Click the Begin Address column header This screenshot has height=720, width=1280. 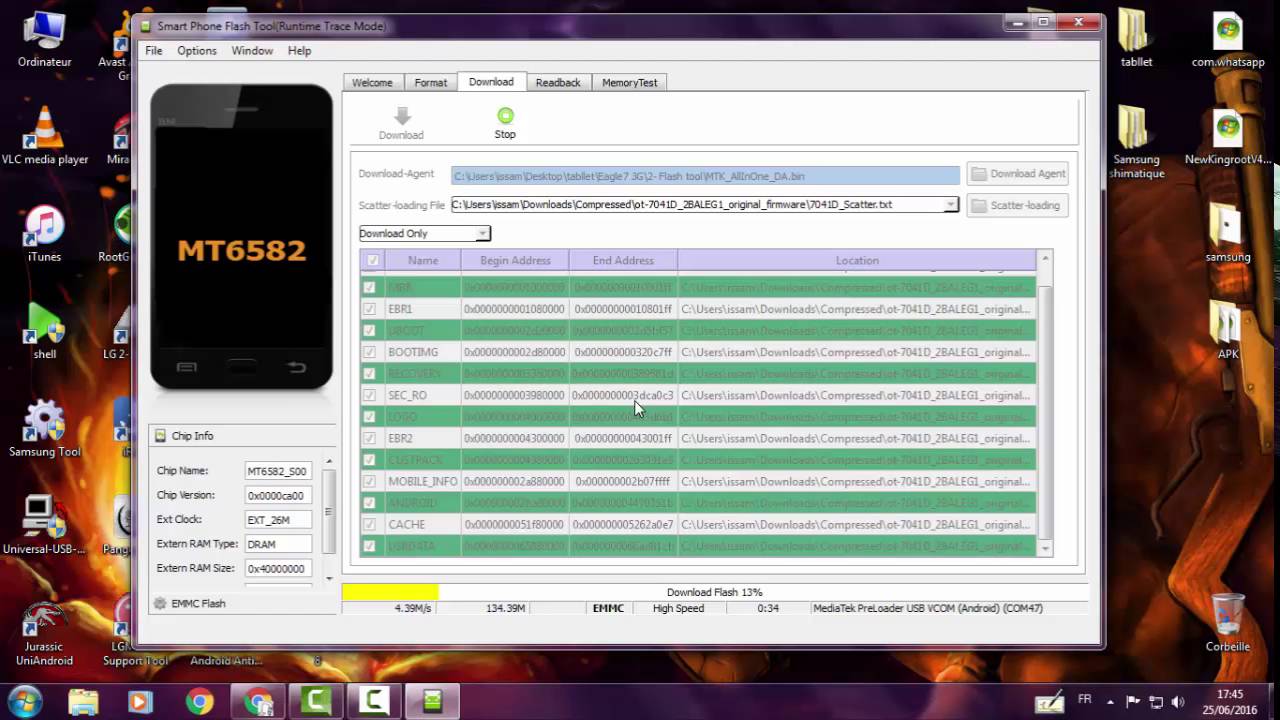coord(515,261)
